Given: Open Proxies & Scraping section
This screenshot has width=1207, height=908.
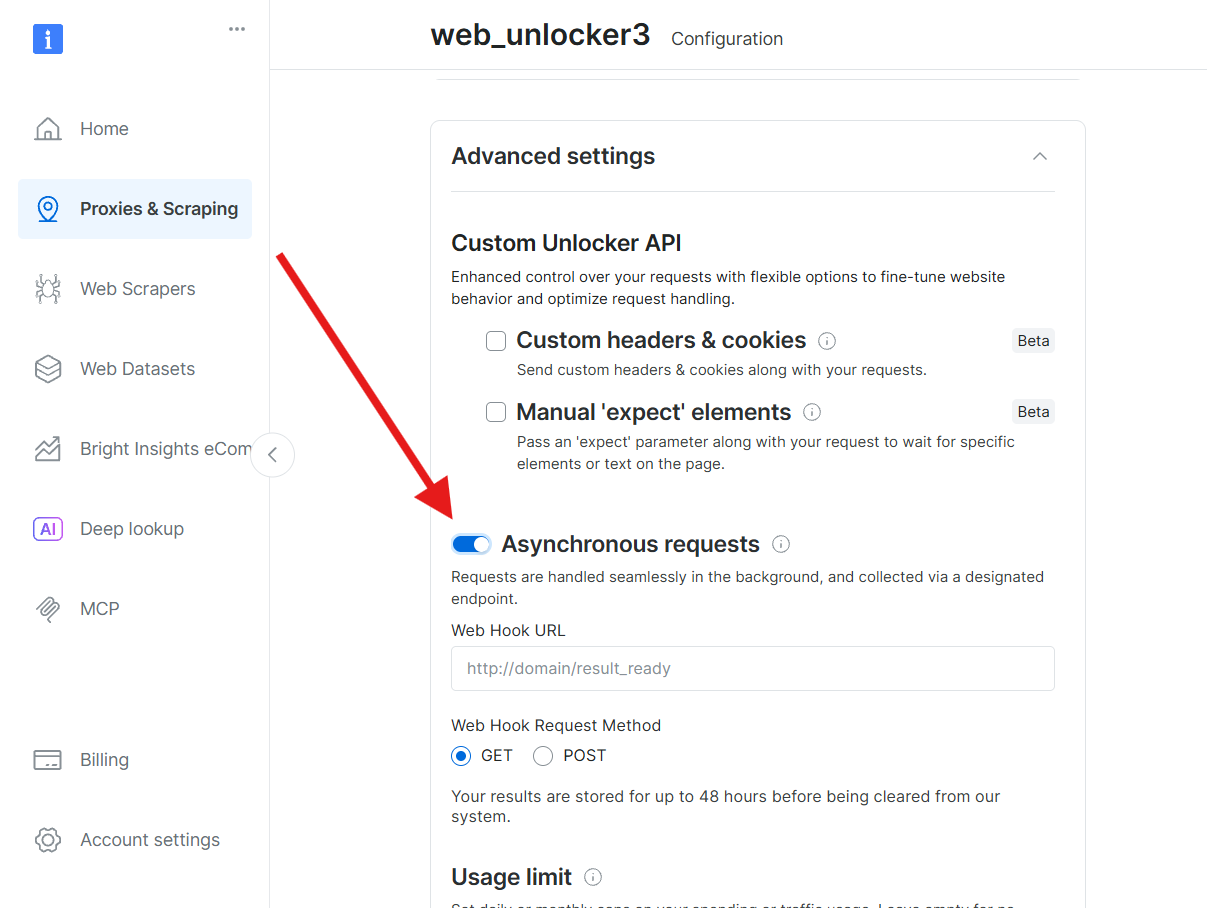Looking at the screenshot, I should 158,208.
